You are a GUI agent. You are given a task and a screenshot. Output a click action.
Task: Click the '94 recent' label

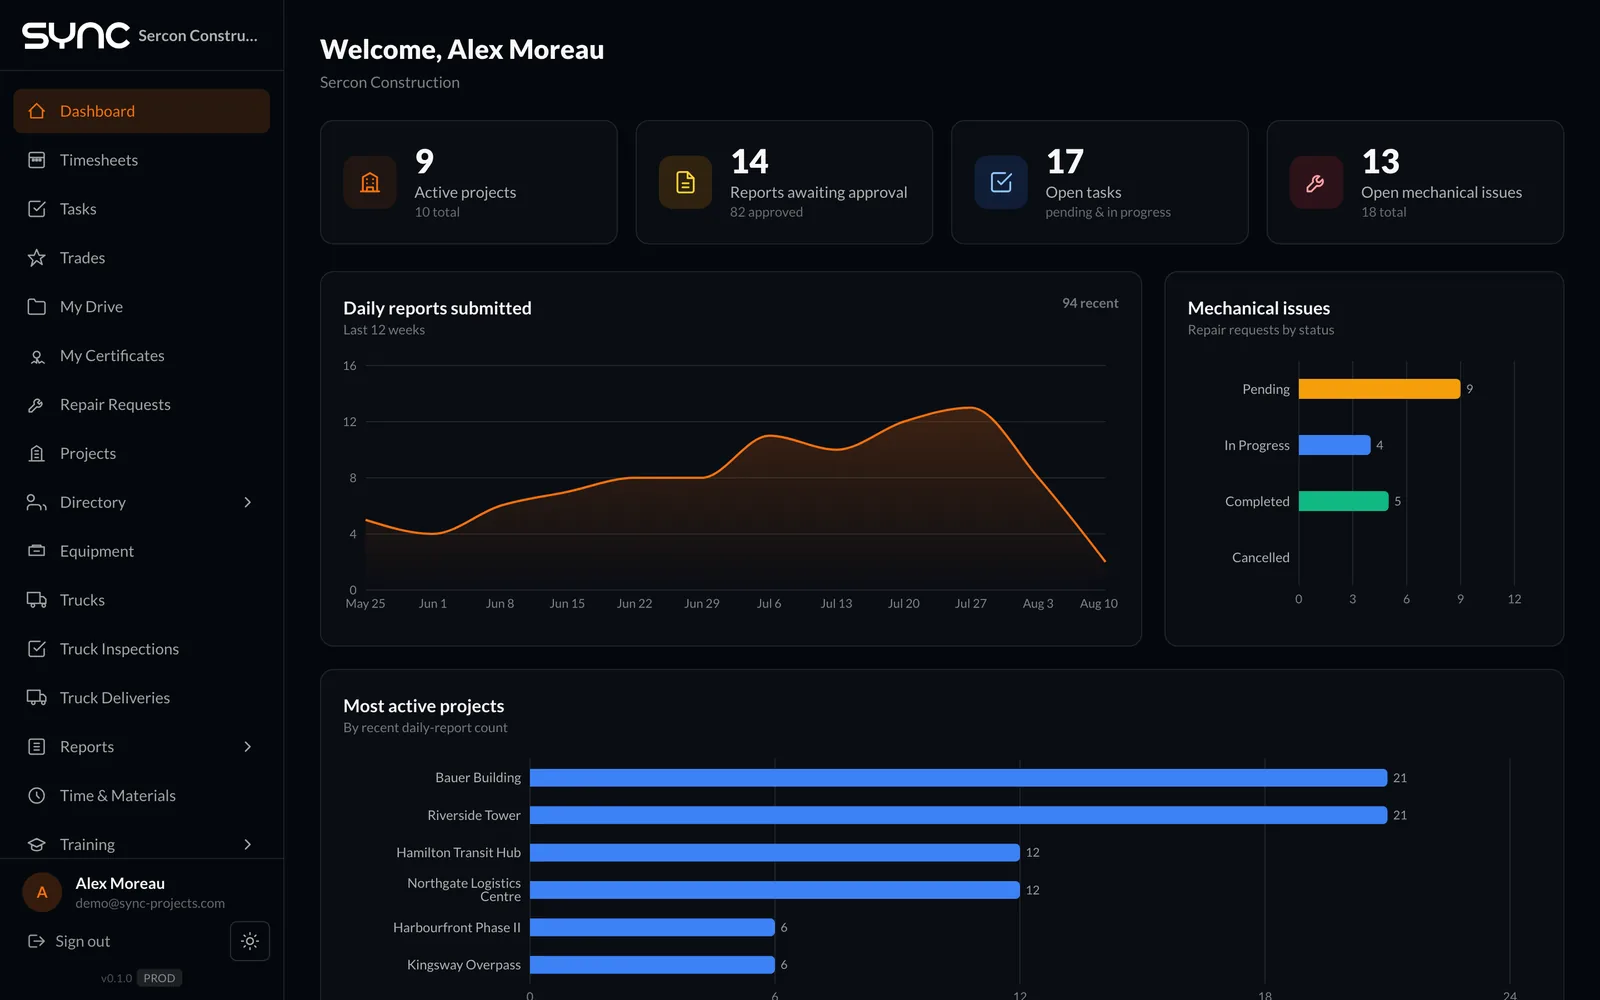coord(1090,303)
